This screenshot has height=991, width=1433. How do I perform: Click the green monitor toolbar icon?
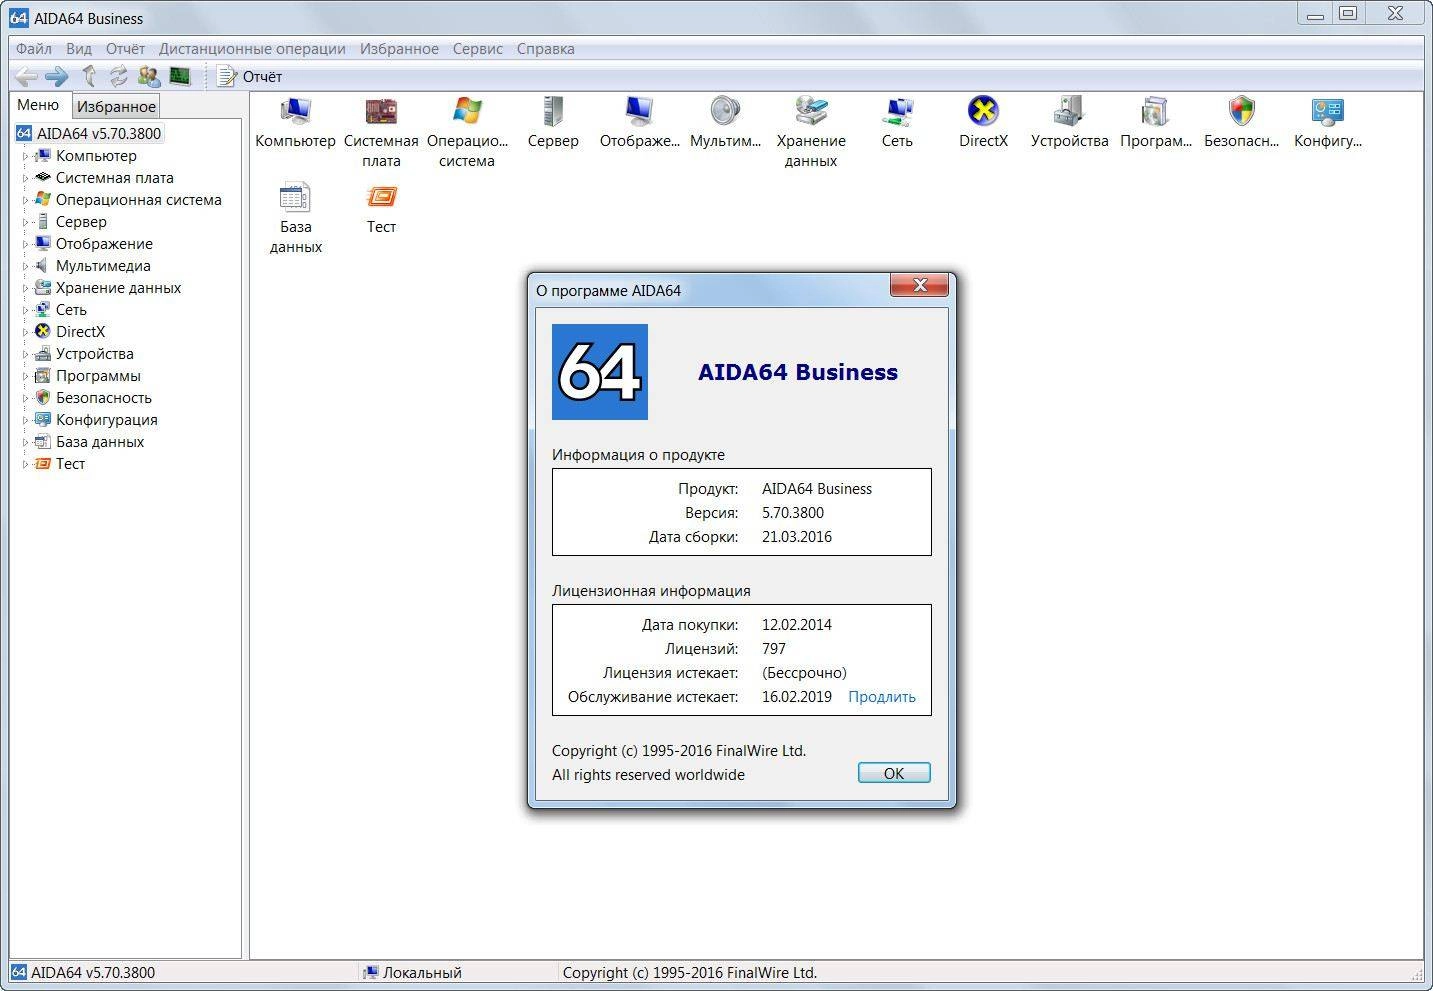pyautogui.click(x=180, y=76)
